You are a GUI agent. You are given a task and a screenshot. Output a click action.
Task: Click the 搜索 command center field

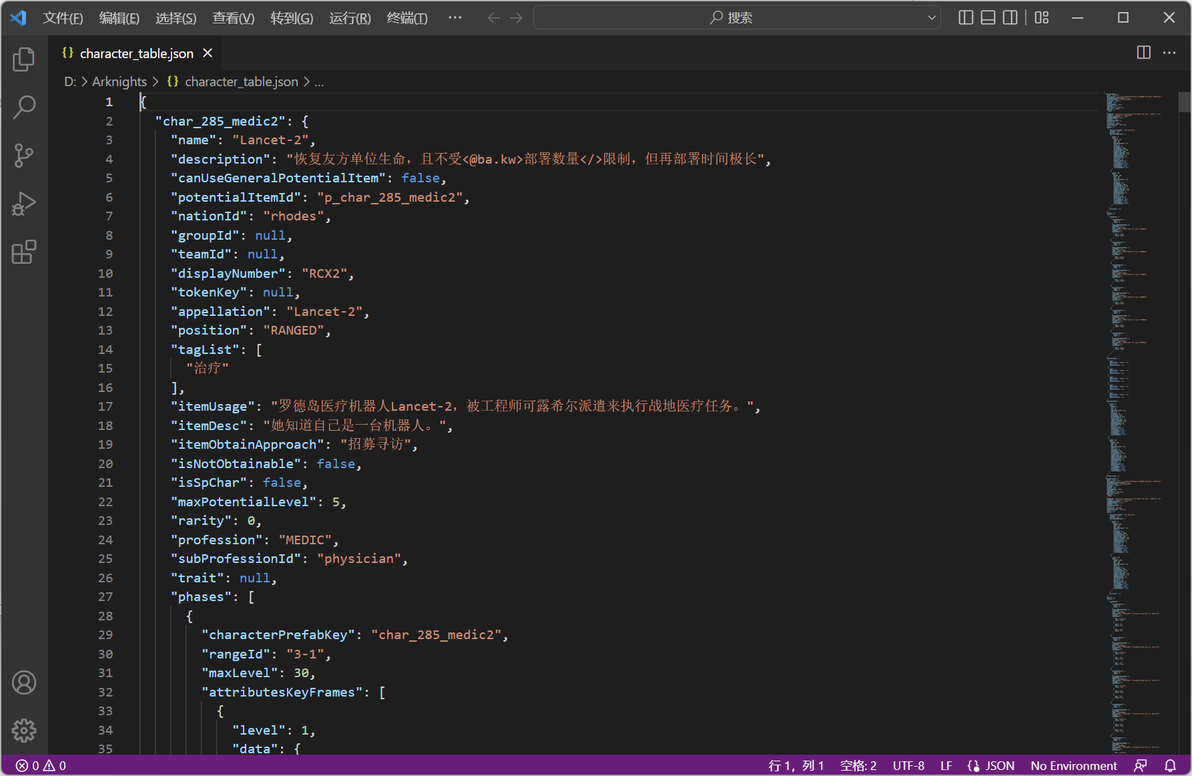point(737,17)
